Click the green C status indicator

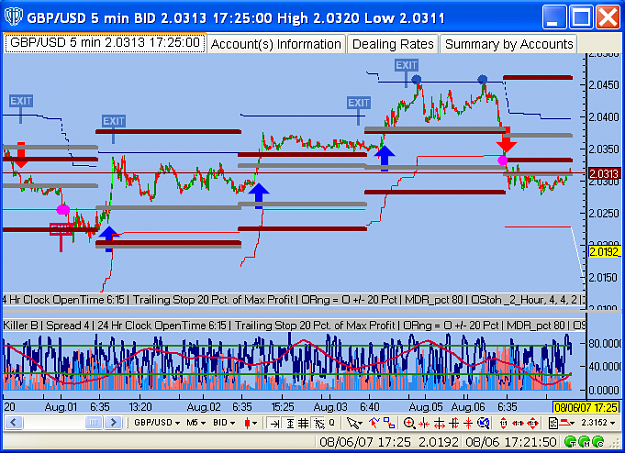[597, 442]
